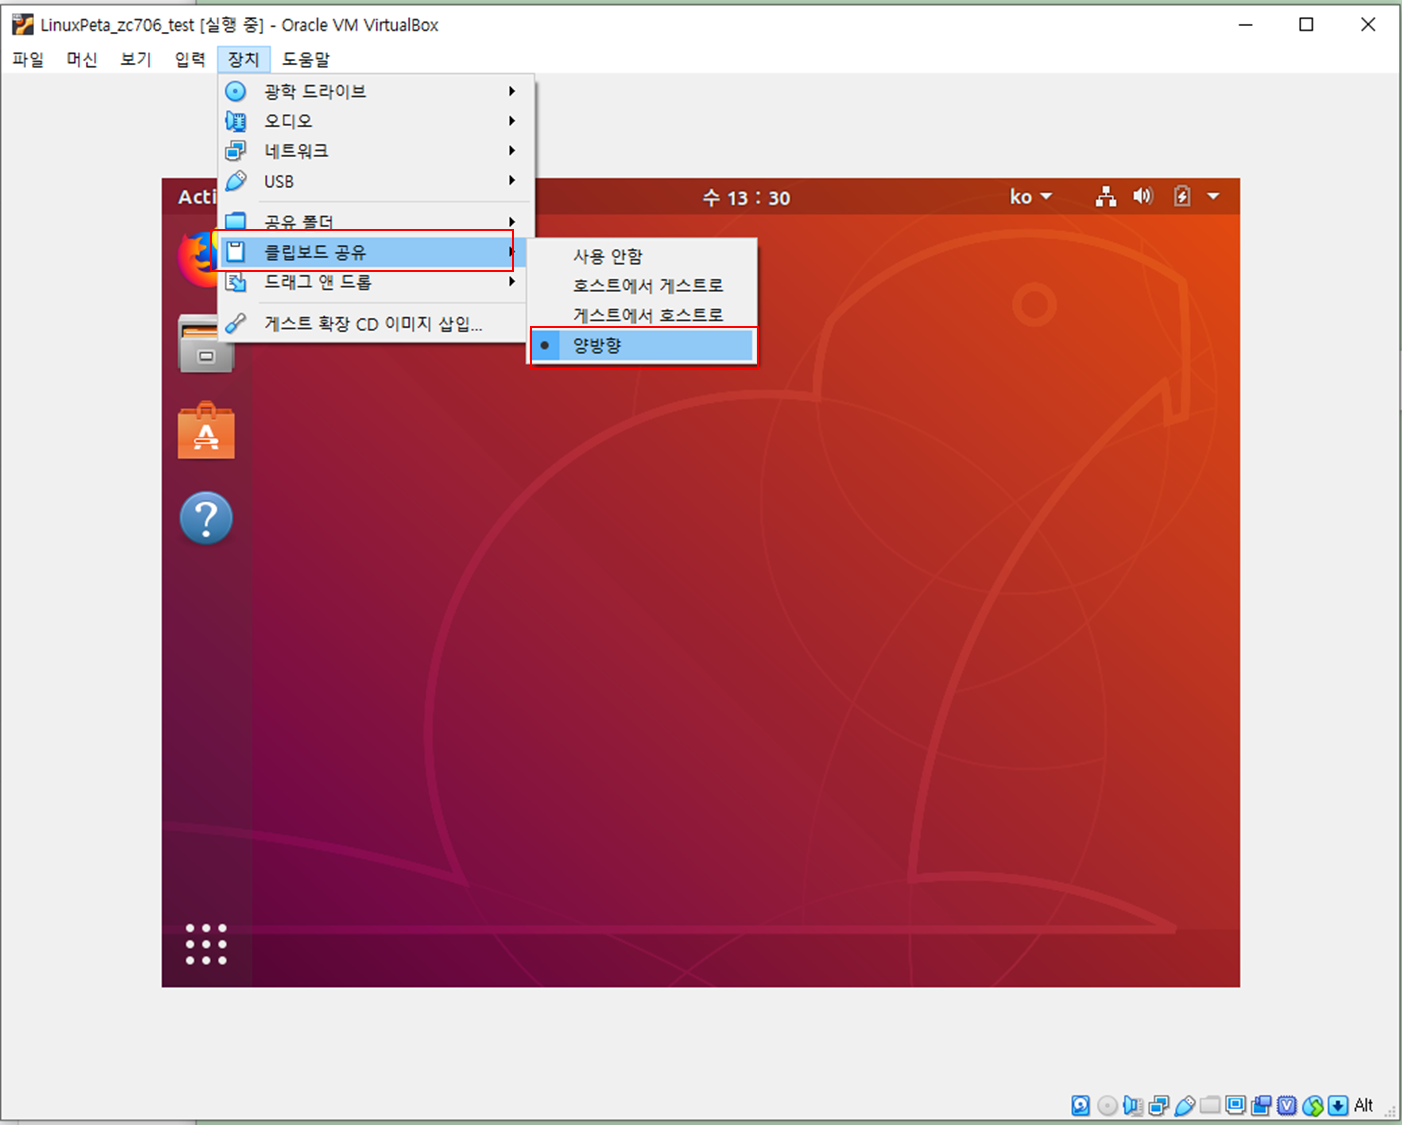Viewport: 1402px width, 1125px height.
Task: Click the Ubuntu battery icon
Action: pyautogui.click(x=1182, y=196)
